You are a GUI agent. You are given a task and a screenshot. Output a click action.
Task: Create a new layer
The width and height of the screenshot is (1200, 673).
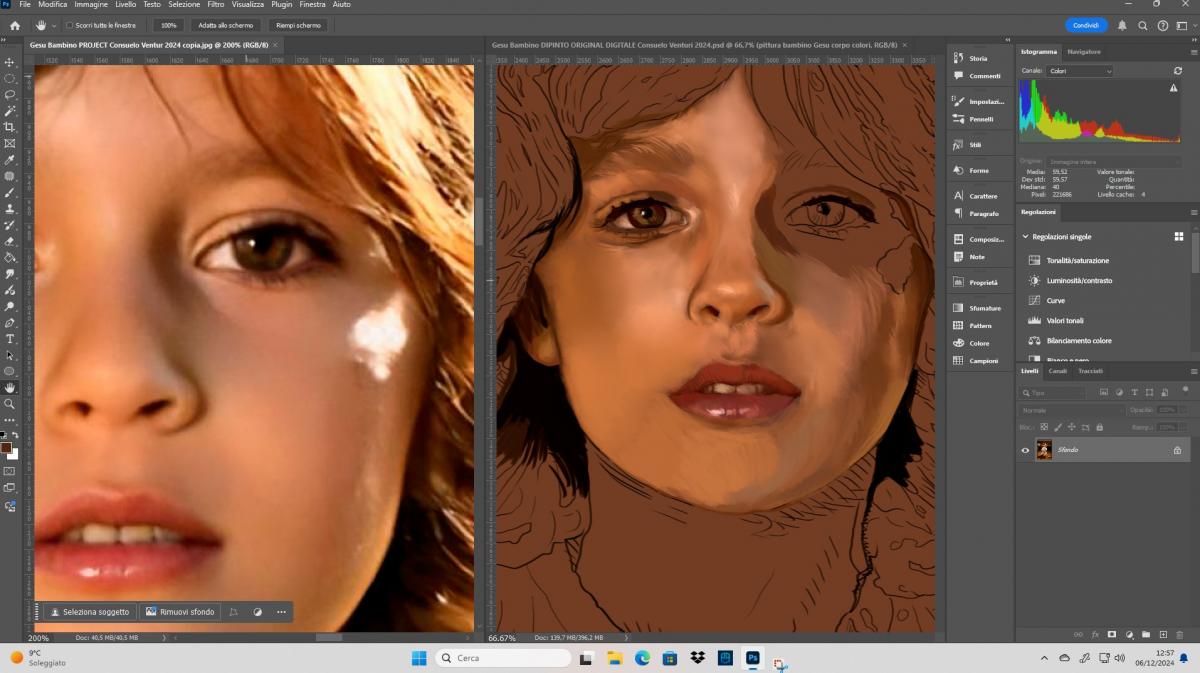pyautogui.click(x=1163, y=634)
